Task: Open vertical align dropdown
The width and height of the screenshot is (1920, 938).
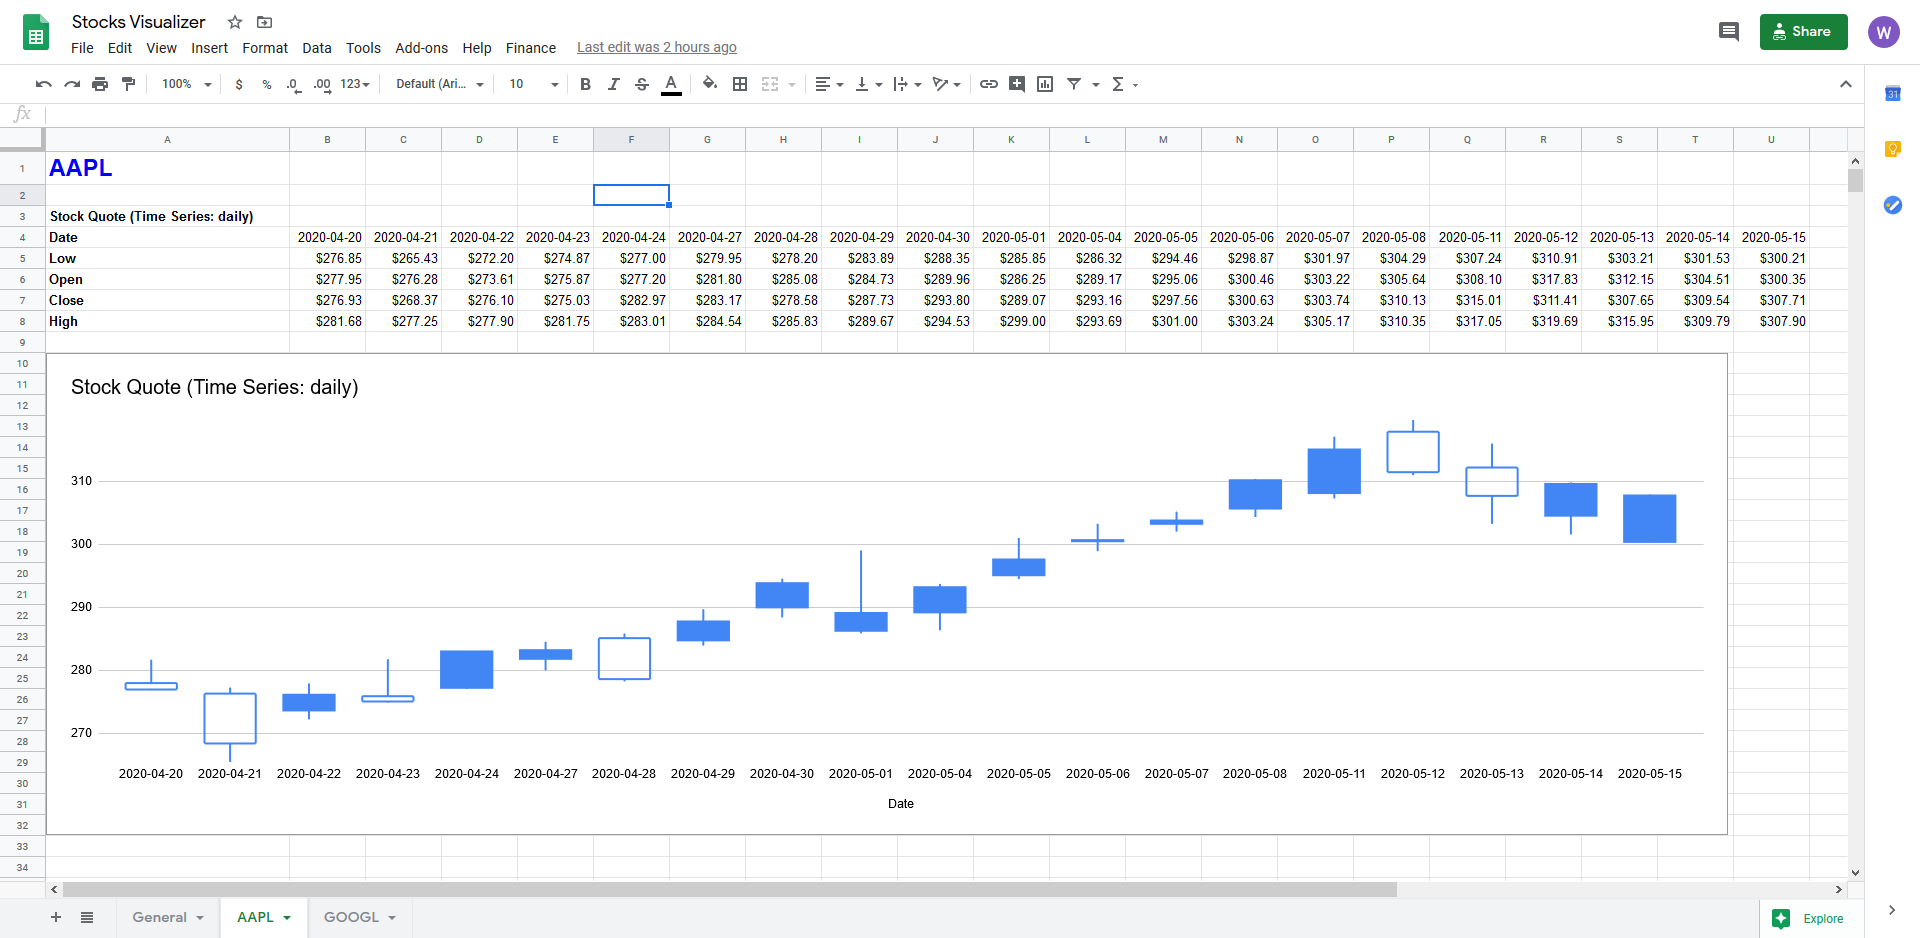Action: tap(868, 84)
